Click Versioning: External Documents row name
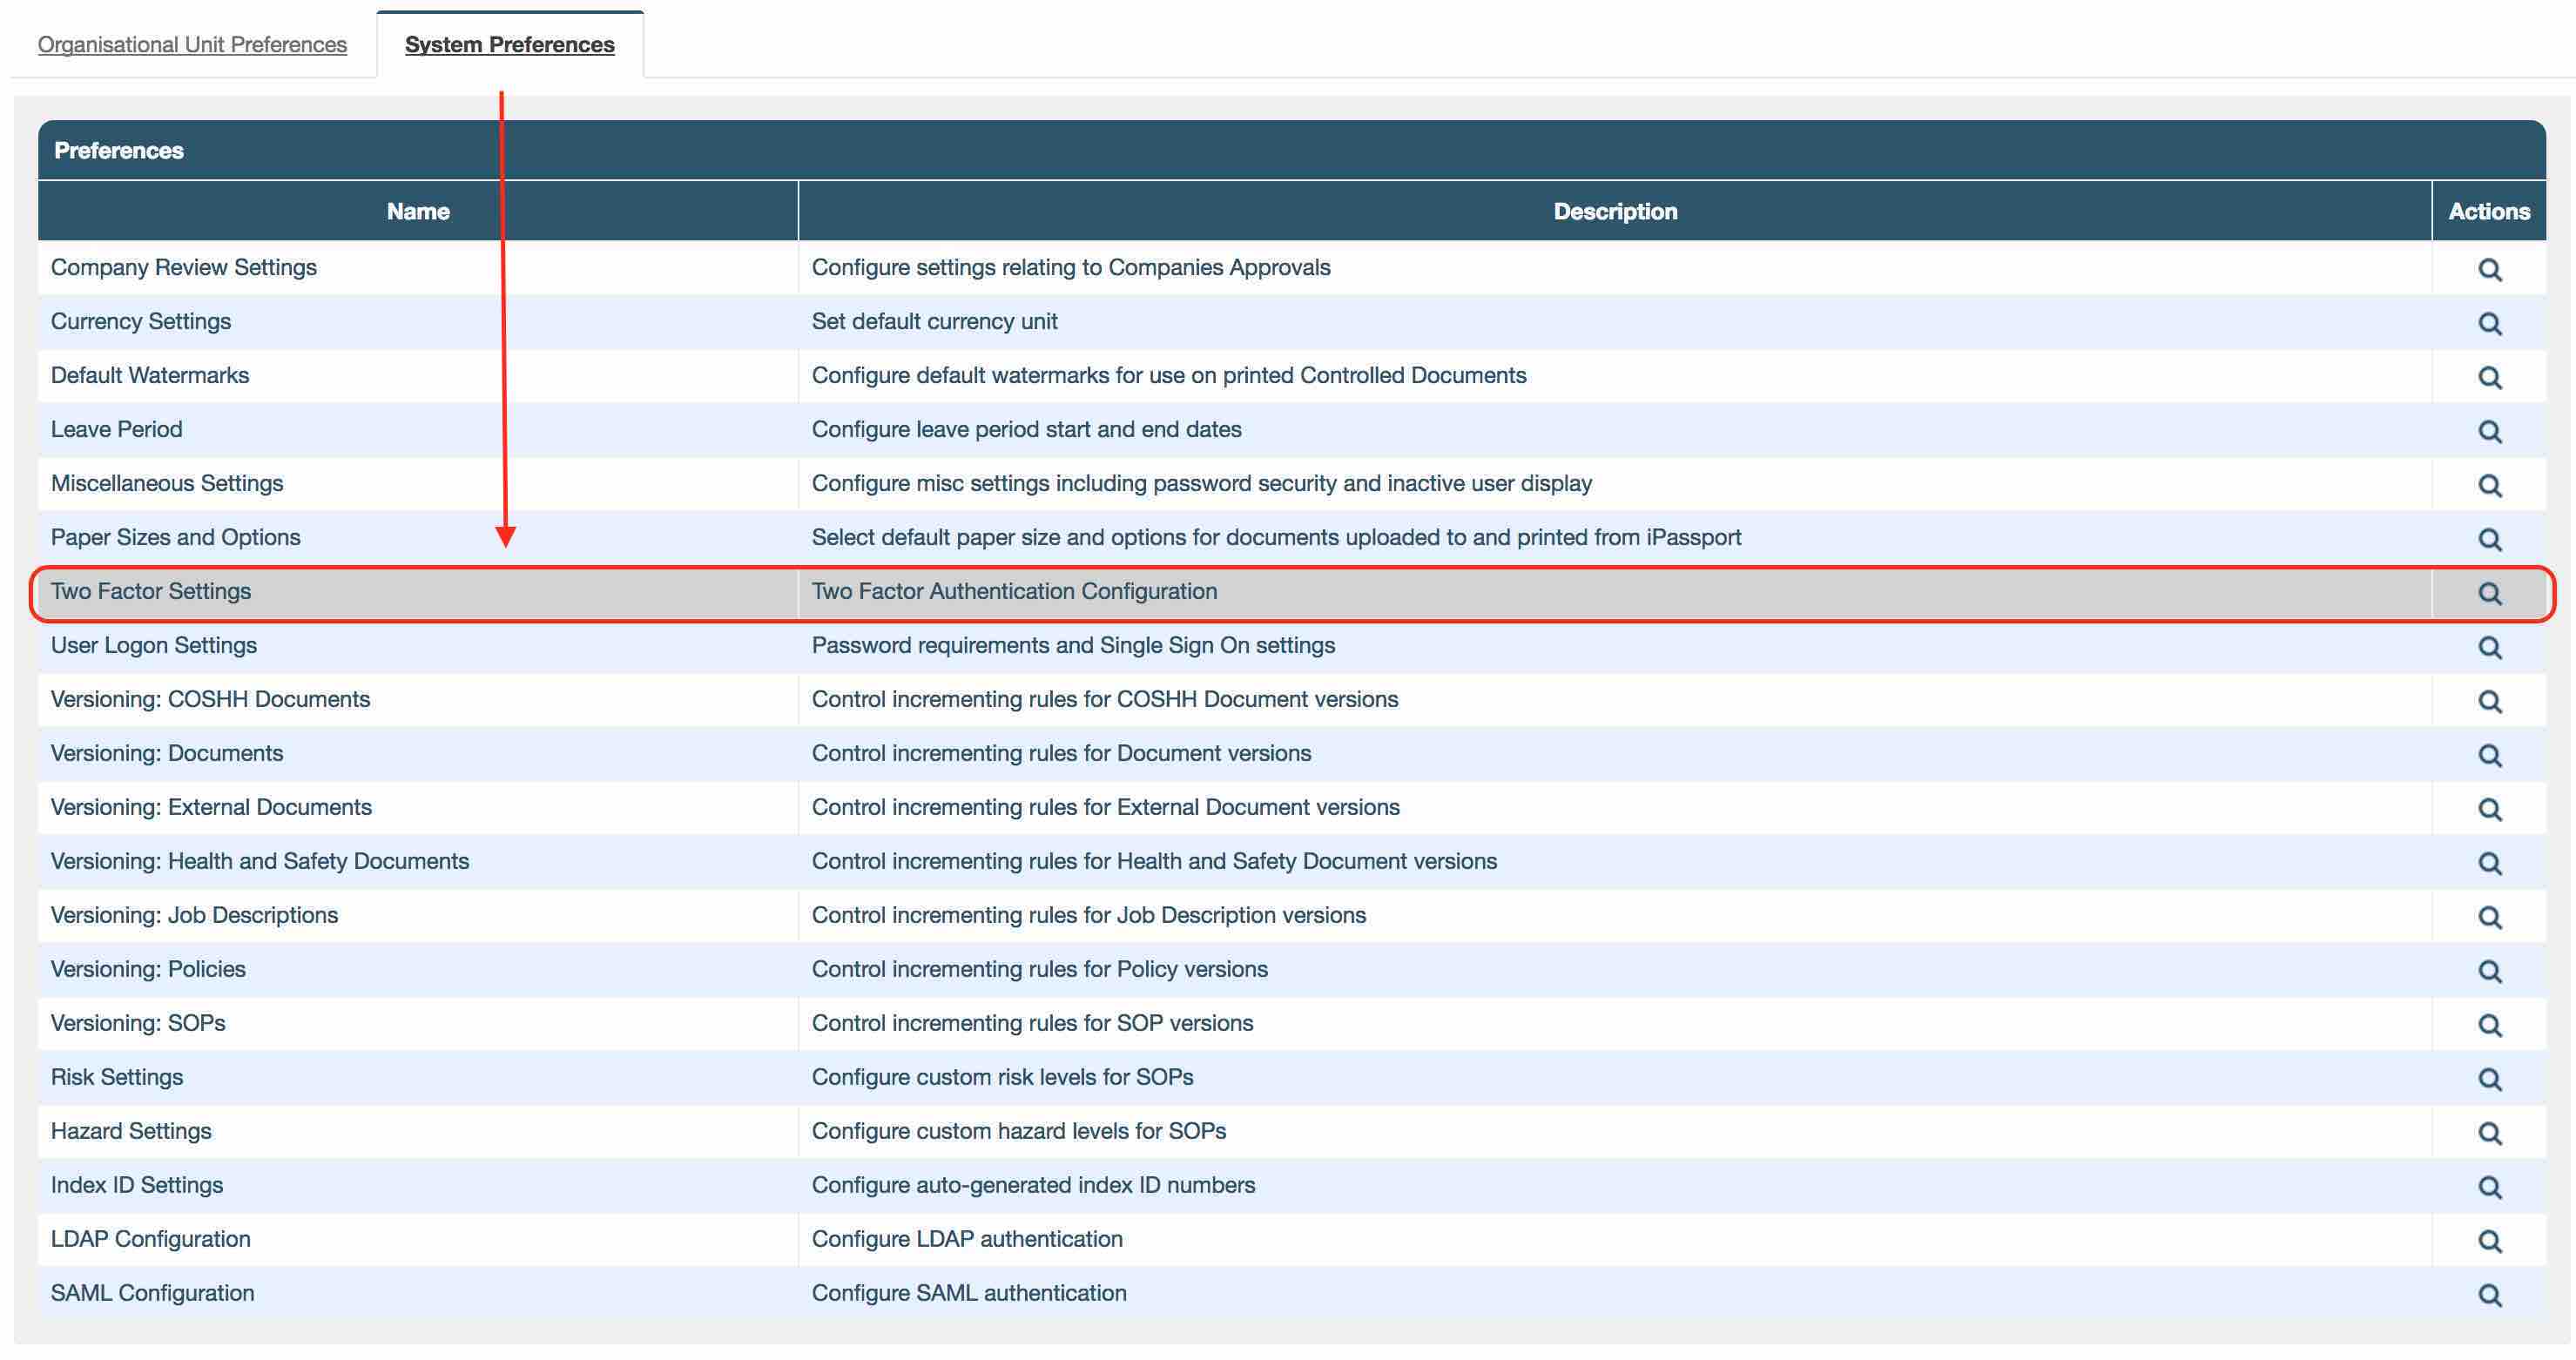 [x=211, y=808]
